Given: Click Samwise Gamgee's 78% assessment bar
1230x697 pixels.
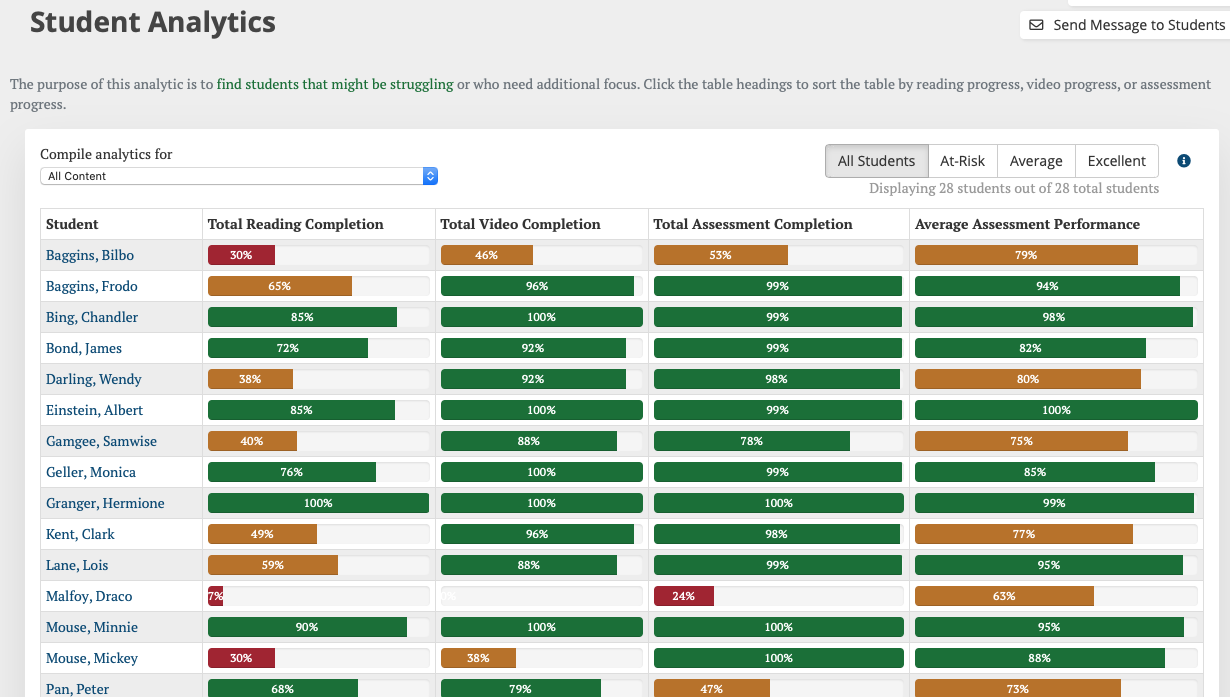Looking at the screenshot, I should [752, 441].
